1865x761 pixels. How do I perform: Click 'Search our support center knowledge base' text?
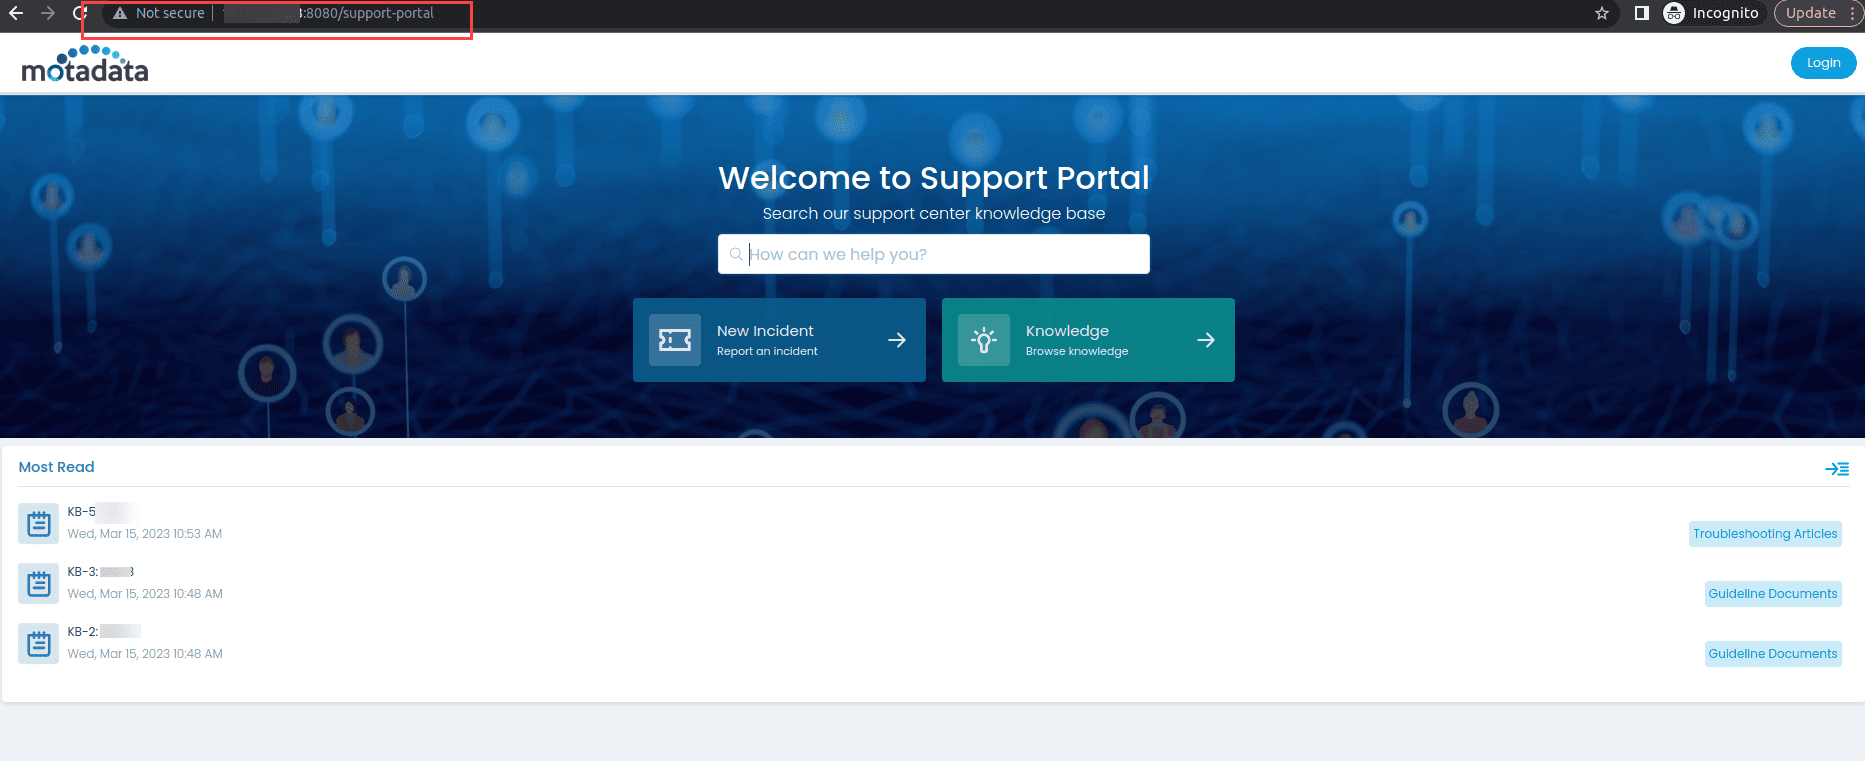(x=934, y=214)
